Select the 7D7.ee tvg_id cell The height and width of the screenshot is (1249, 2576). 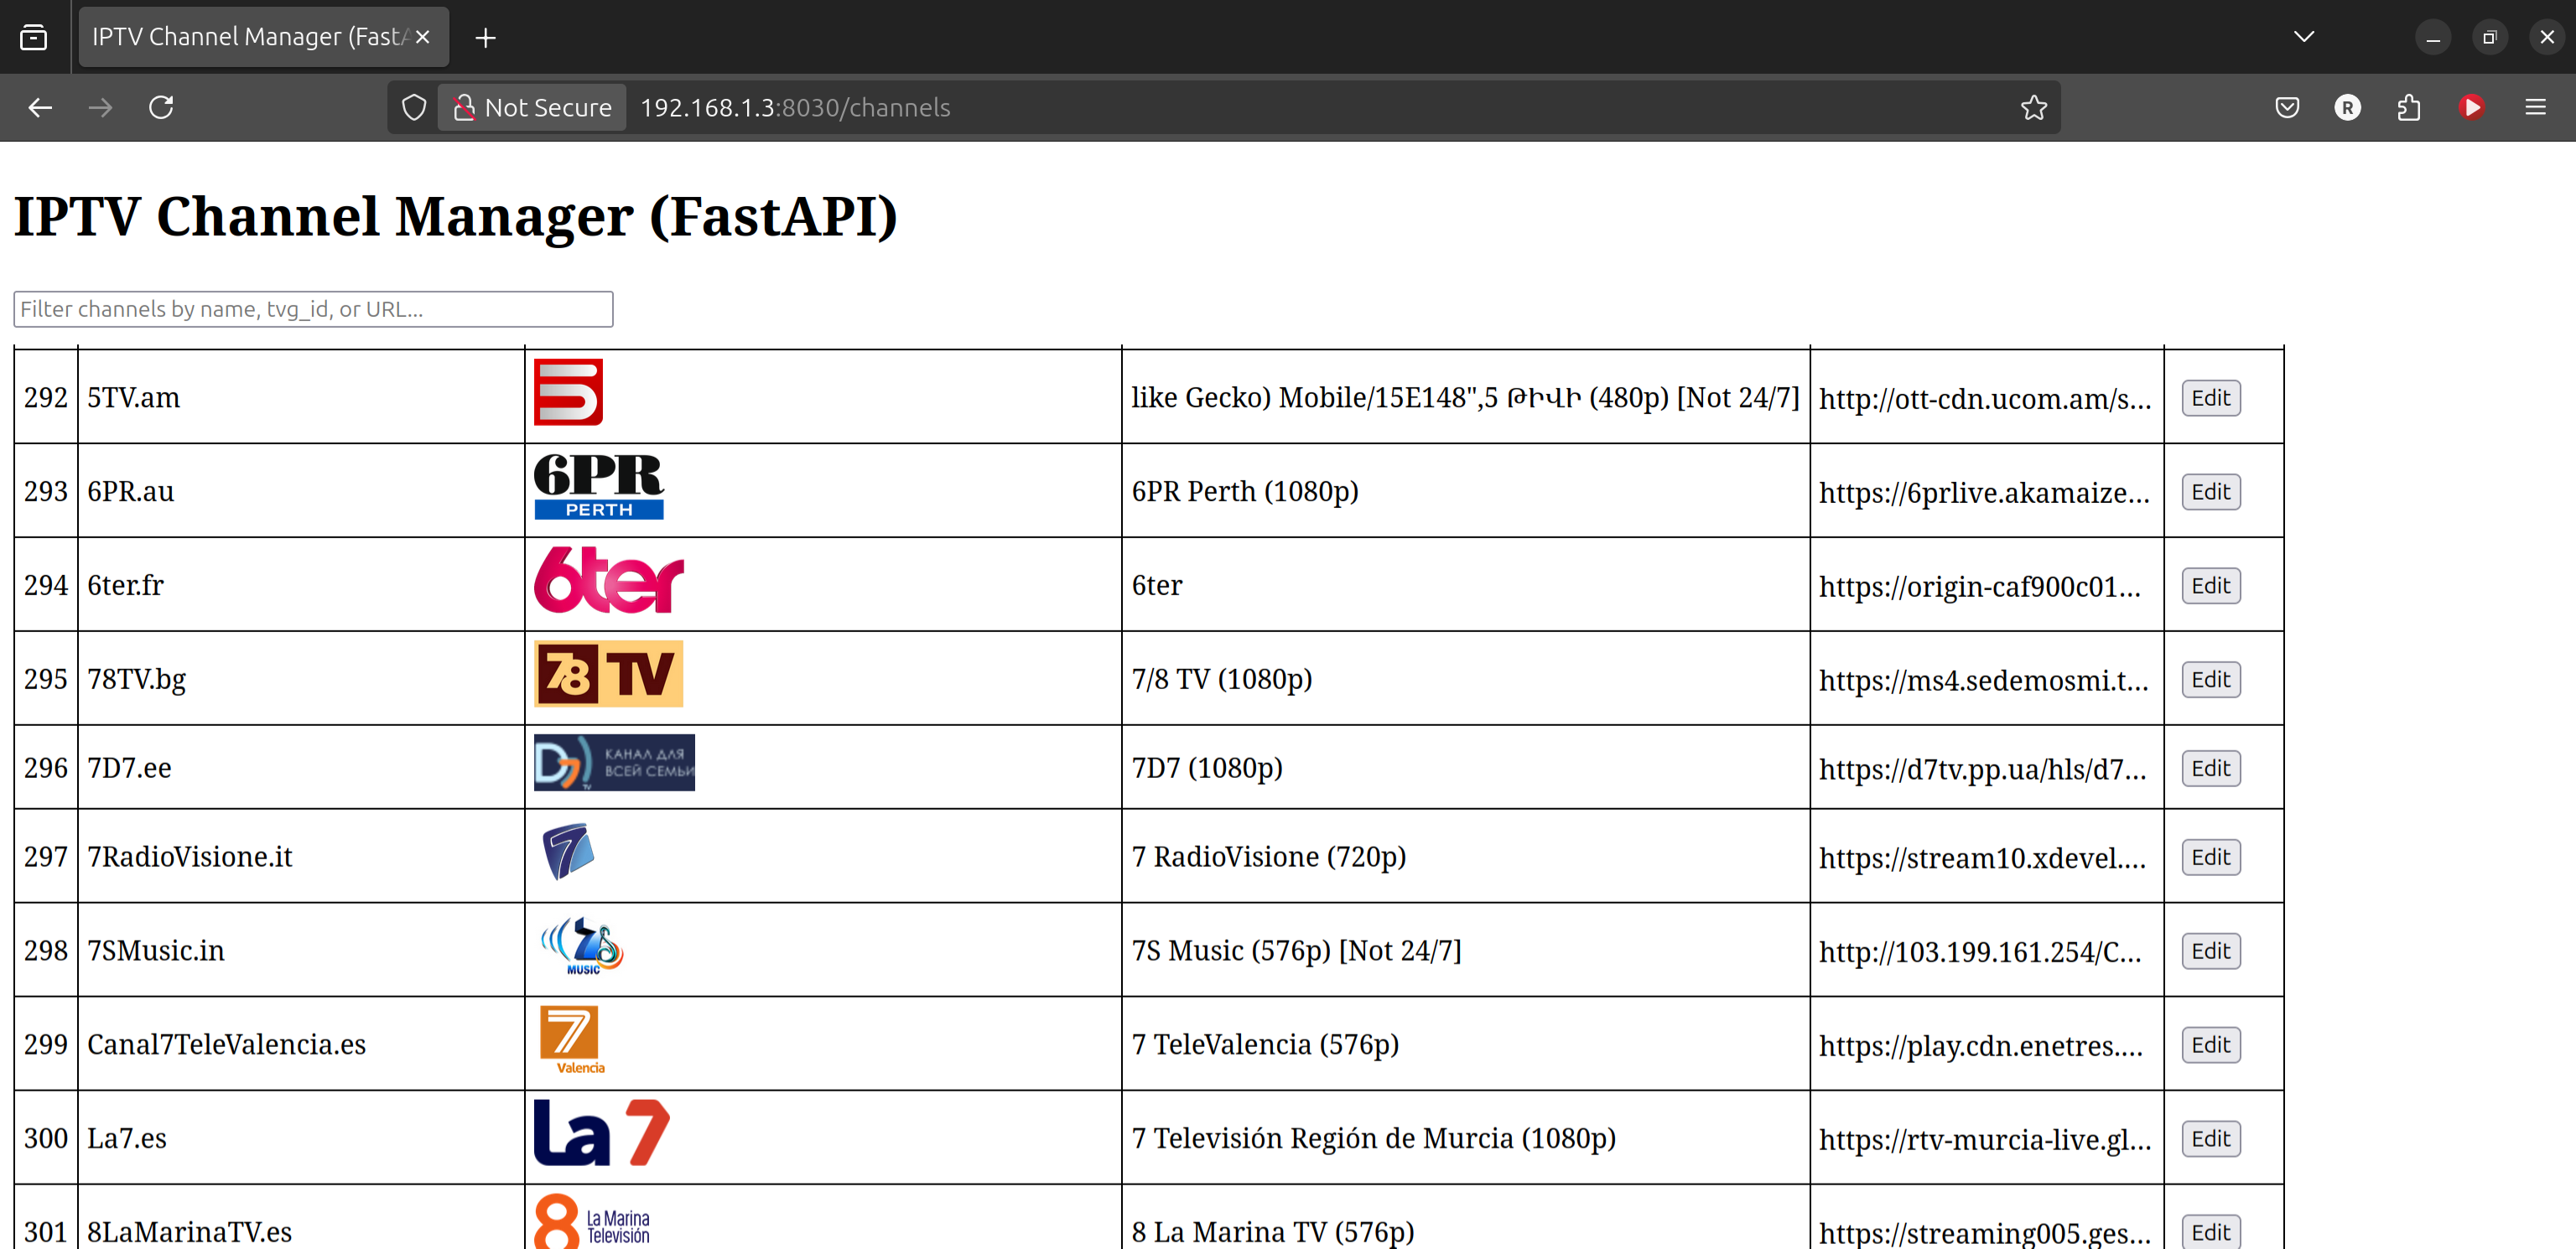(x=301, y=768)
